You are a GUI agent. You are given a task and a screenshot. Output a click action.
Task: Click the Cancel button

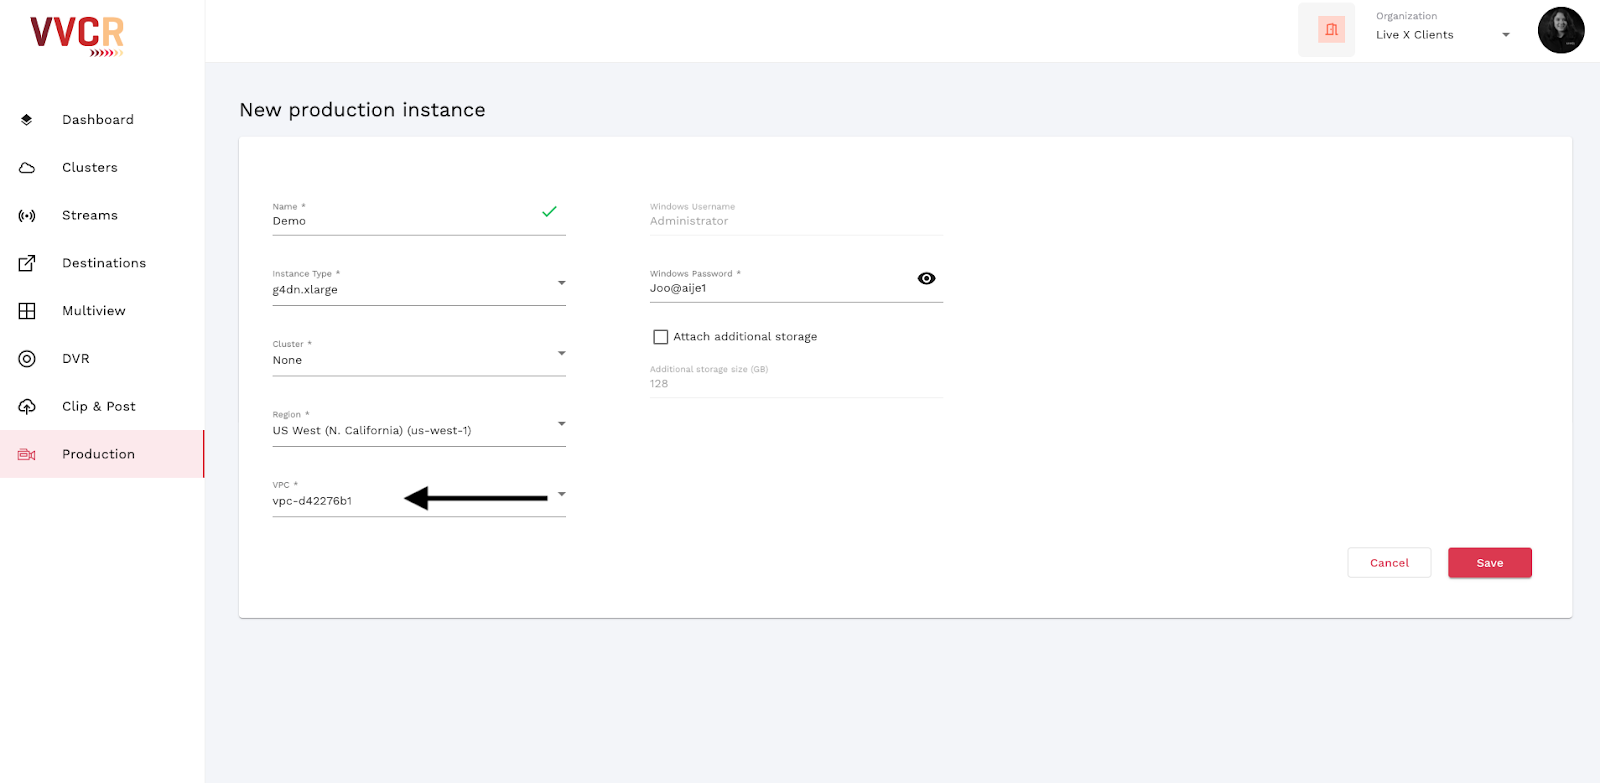pyautogui.click(x=1389, y=563)
